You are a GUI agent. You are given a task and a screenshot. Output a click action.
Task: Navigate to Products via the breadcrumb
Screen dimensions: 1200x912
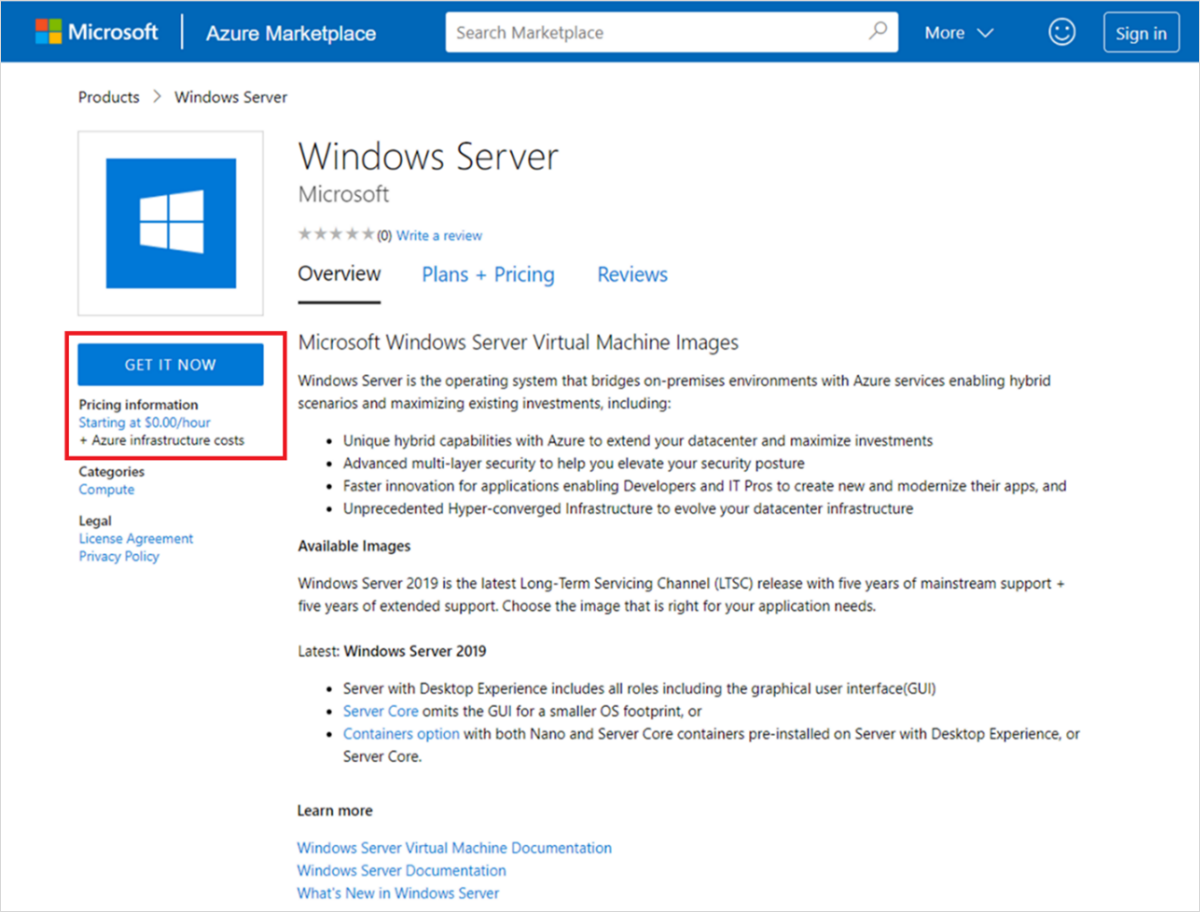pyautogui.click(x=108, y=96)
